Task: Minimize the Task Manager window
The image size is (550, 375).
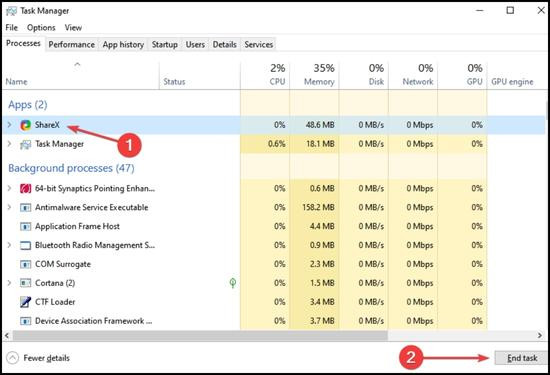Action: pyautogui.click(x=479, y=11)
